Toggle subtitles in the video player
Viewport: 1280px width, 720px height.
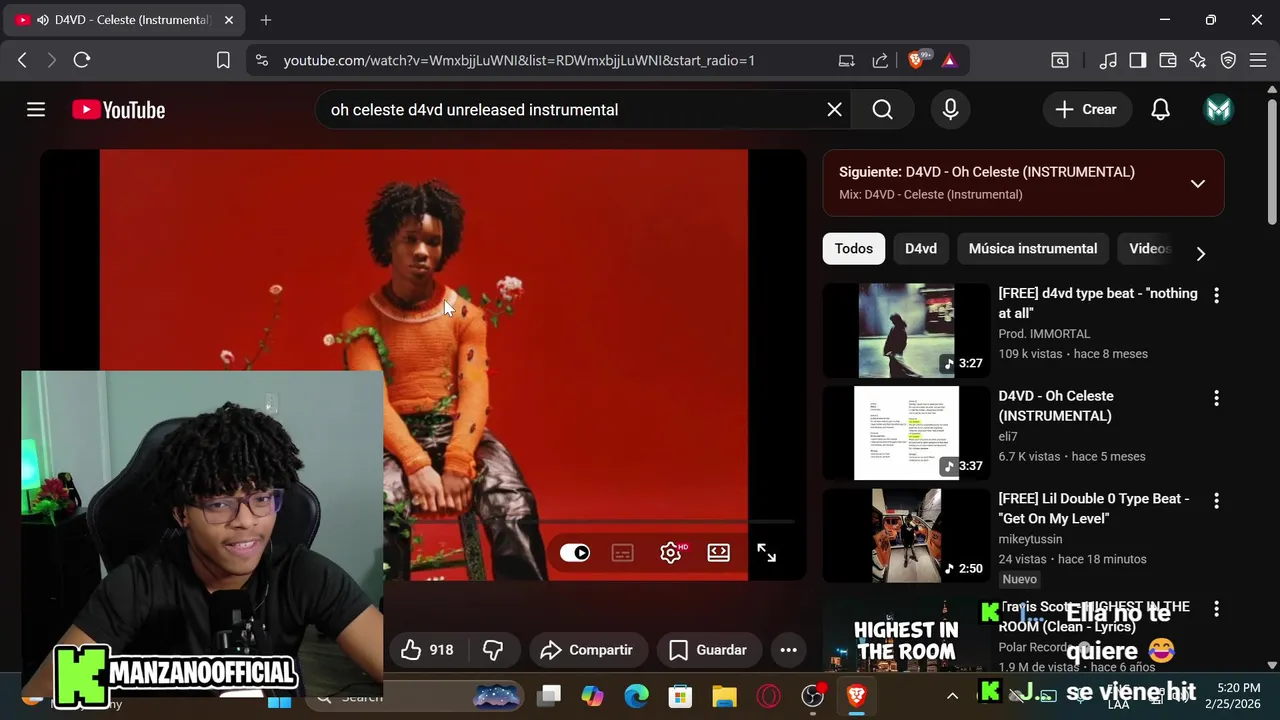click(x=623, y=553)
